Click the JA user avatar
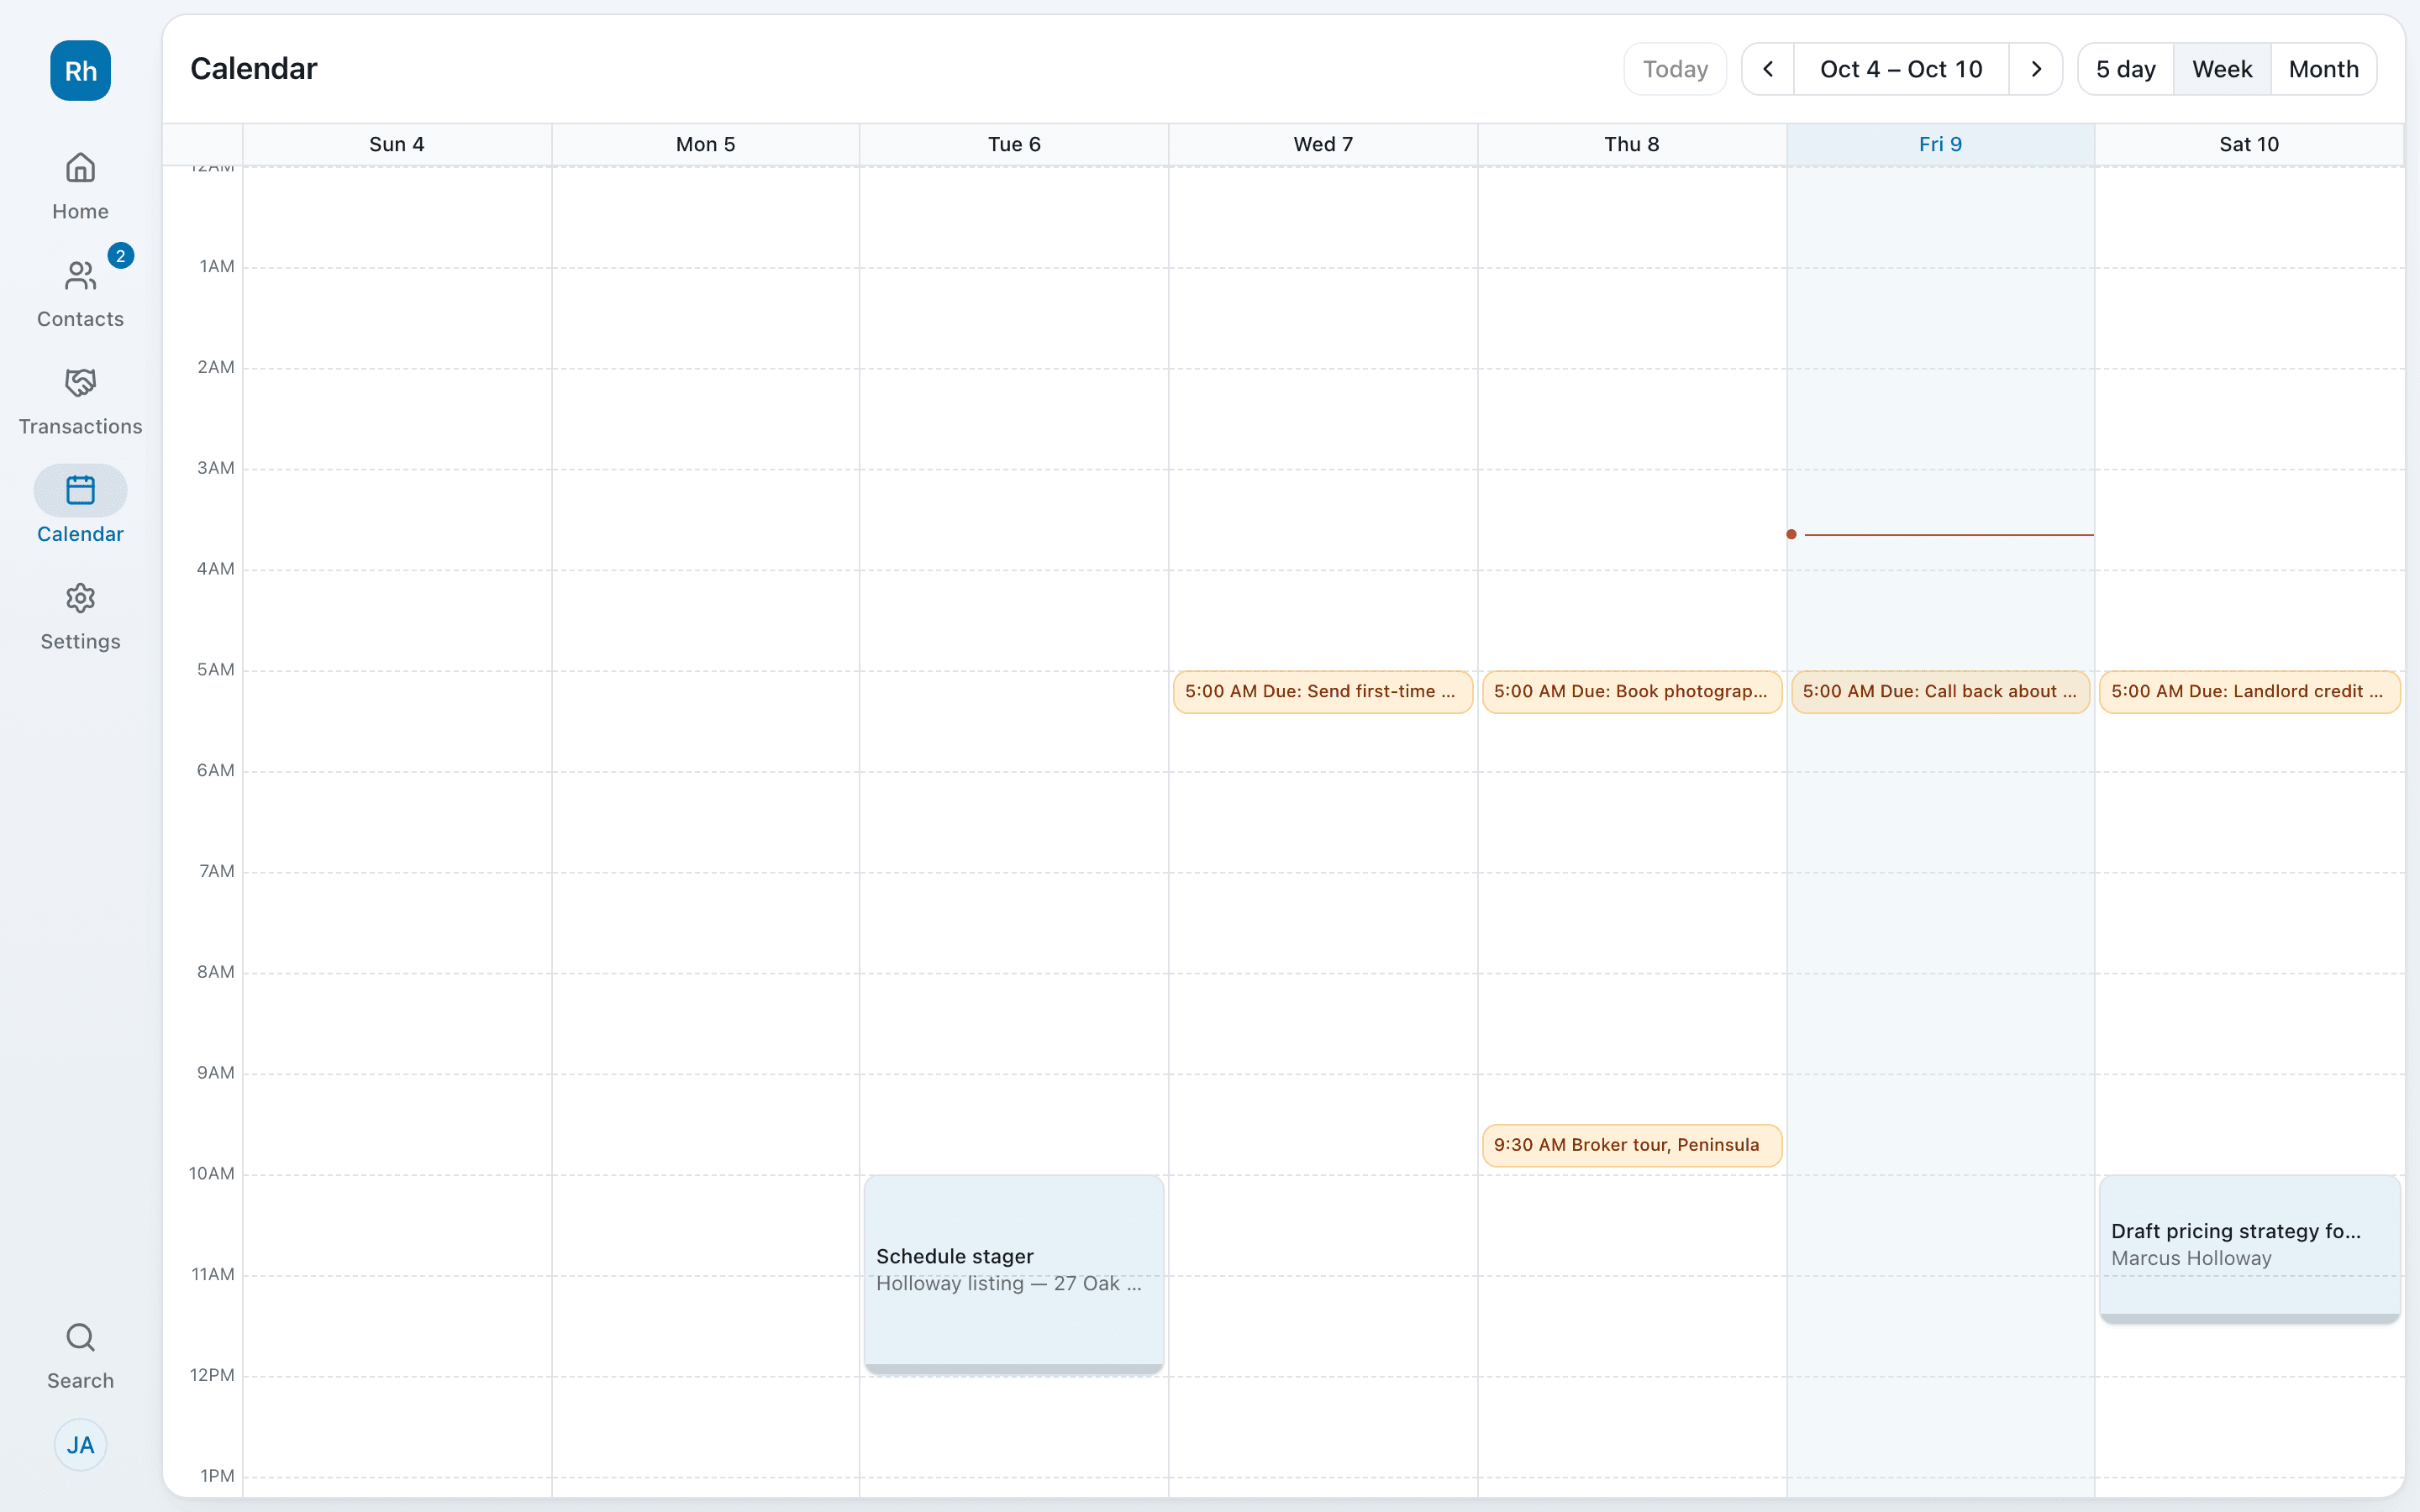 80,1445
